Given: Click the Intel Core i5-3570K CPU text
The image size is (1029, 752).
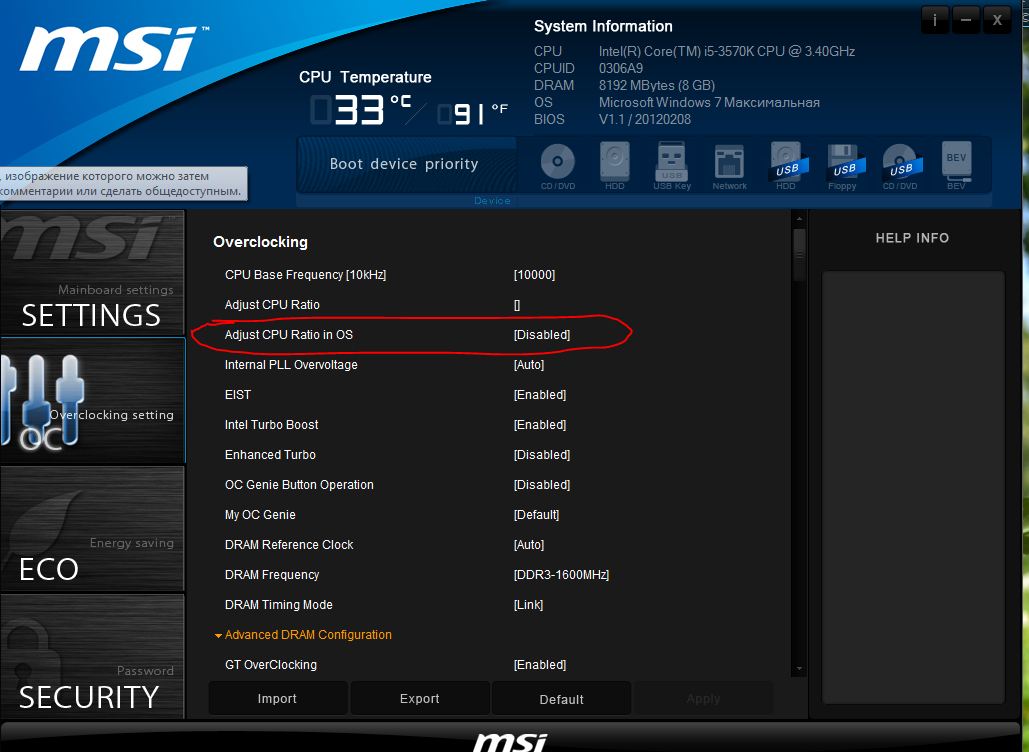Looking at the screenshot, I should (x=726, y=51).
